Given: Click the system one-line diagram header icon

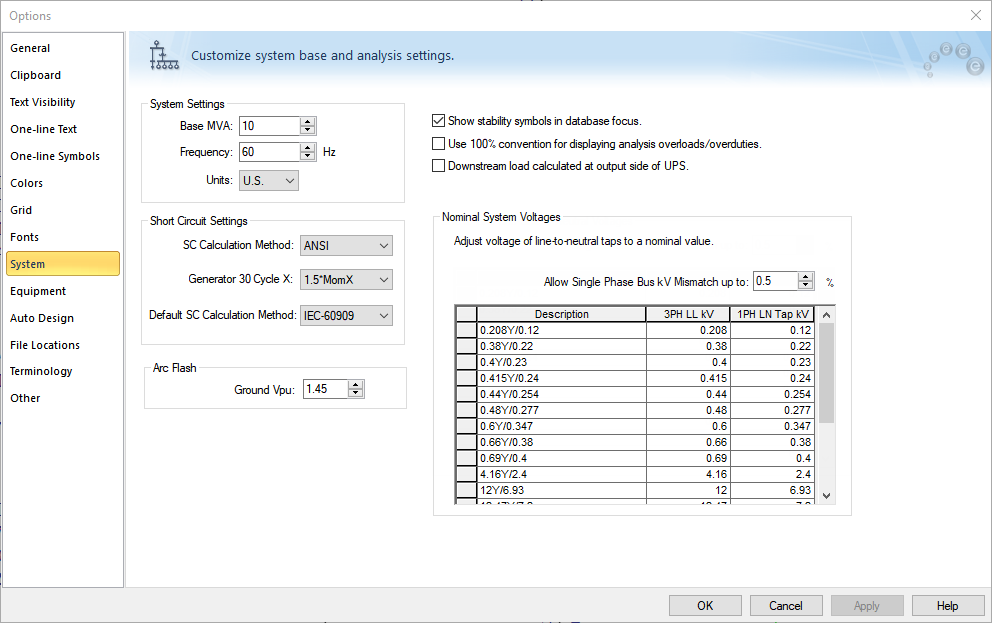Looking at the screenshot, I should coord(163,55).
